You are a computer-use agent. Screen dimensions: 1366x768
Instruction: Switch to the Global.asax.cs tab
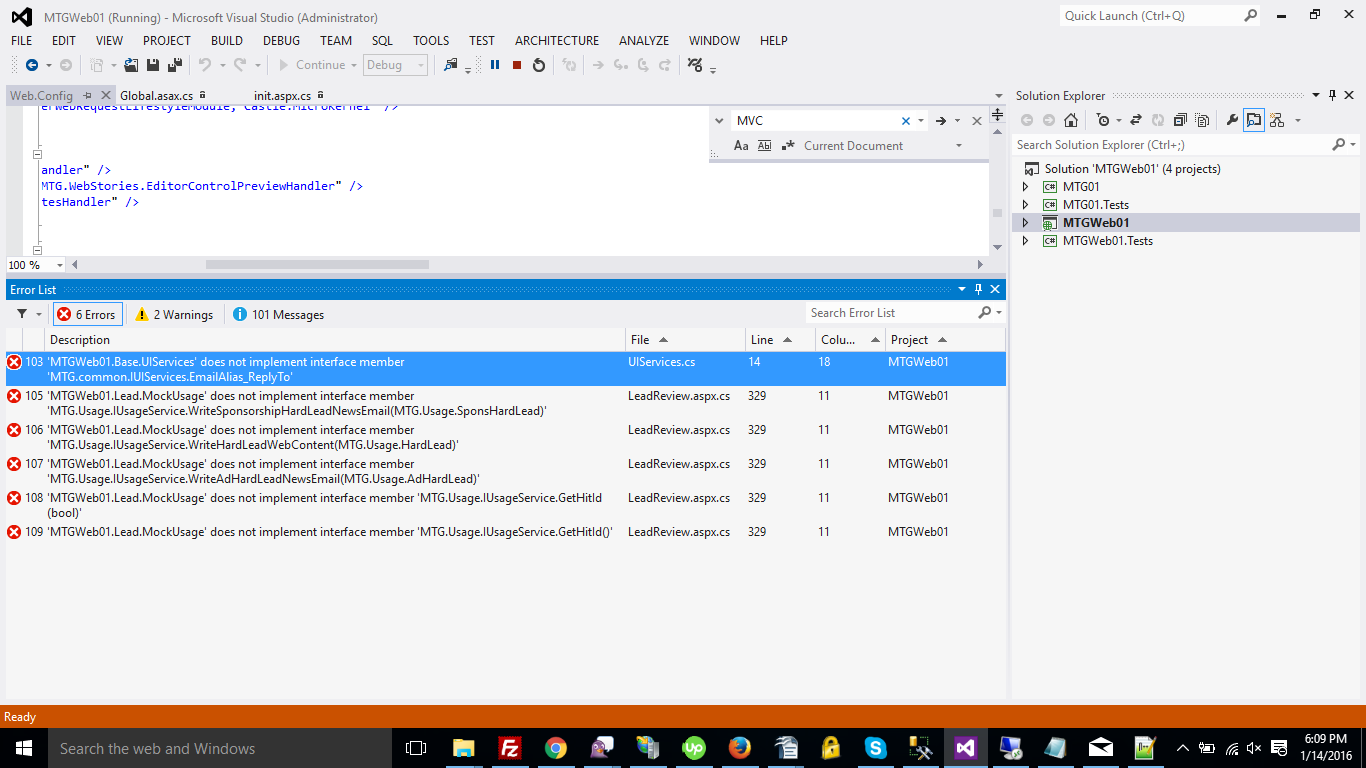156,96
